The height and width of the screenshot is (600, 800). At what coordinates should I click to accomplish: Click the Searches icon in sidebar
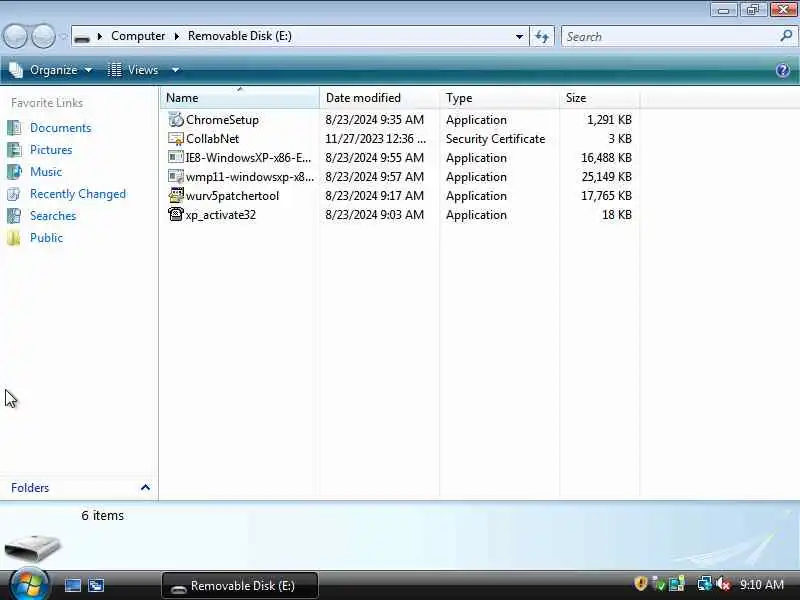[14, 216]
